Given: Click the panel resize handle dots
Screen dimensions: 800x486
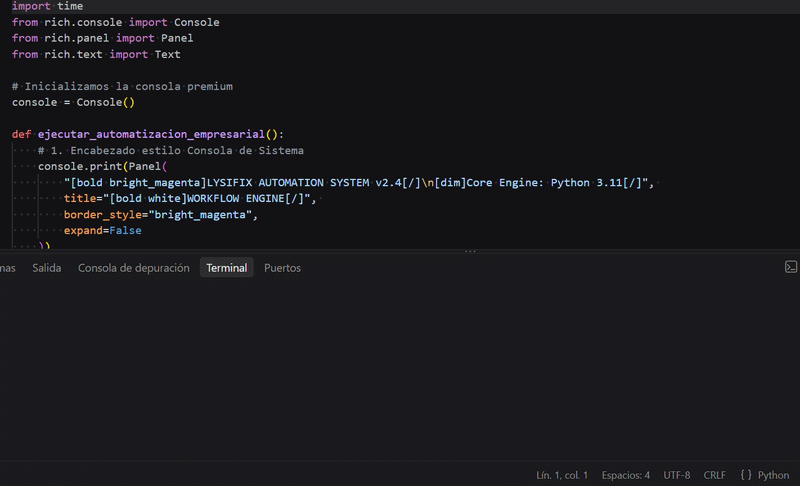Looking at the screenshot, I should [470, 251].
